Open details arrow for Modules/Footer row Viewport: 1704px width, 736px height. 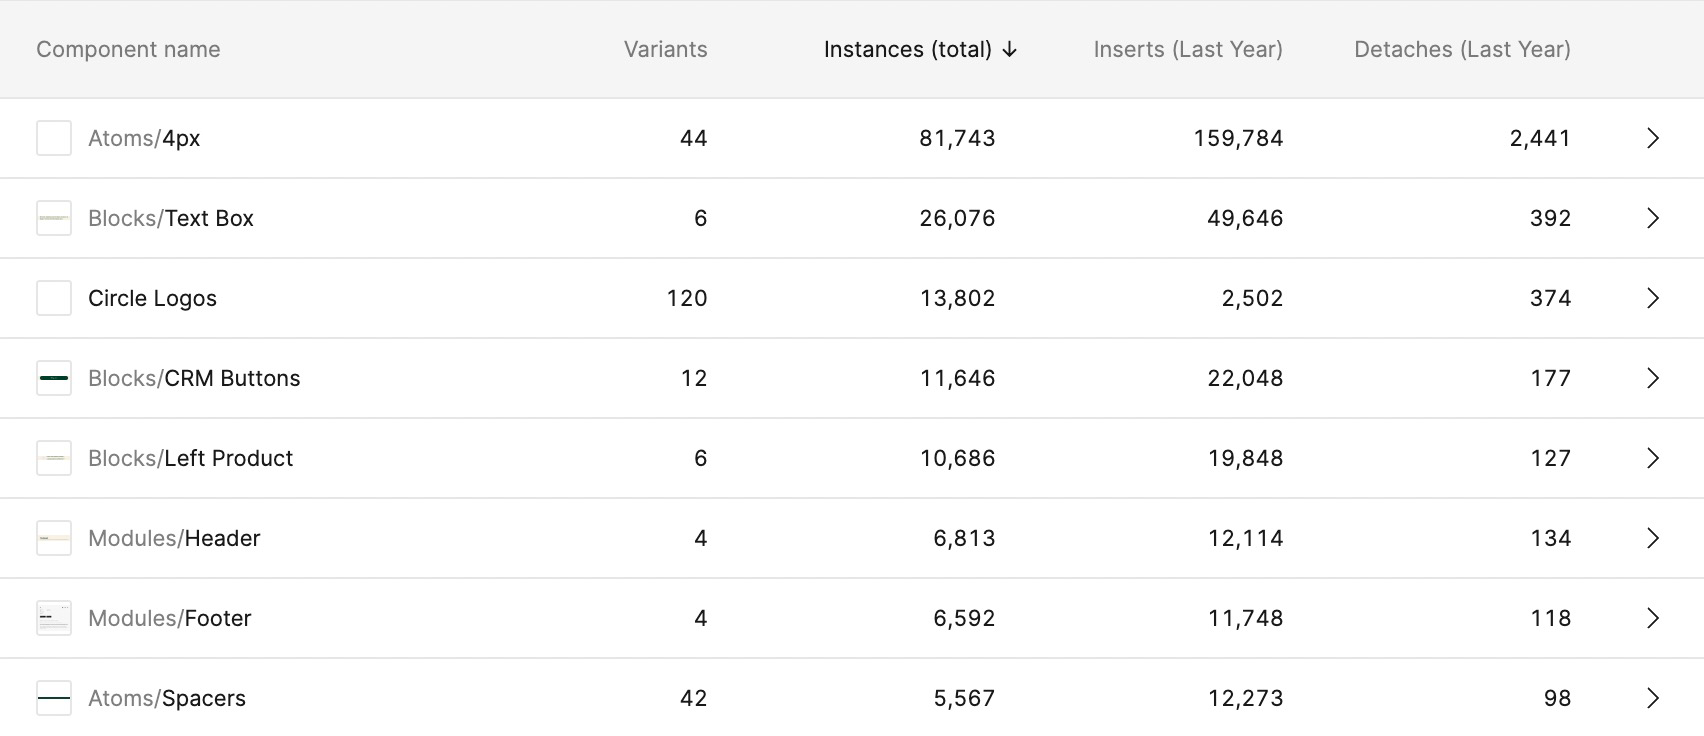[1653, 618]
